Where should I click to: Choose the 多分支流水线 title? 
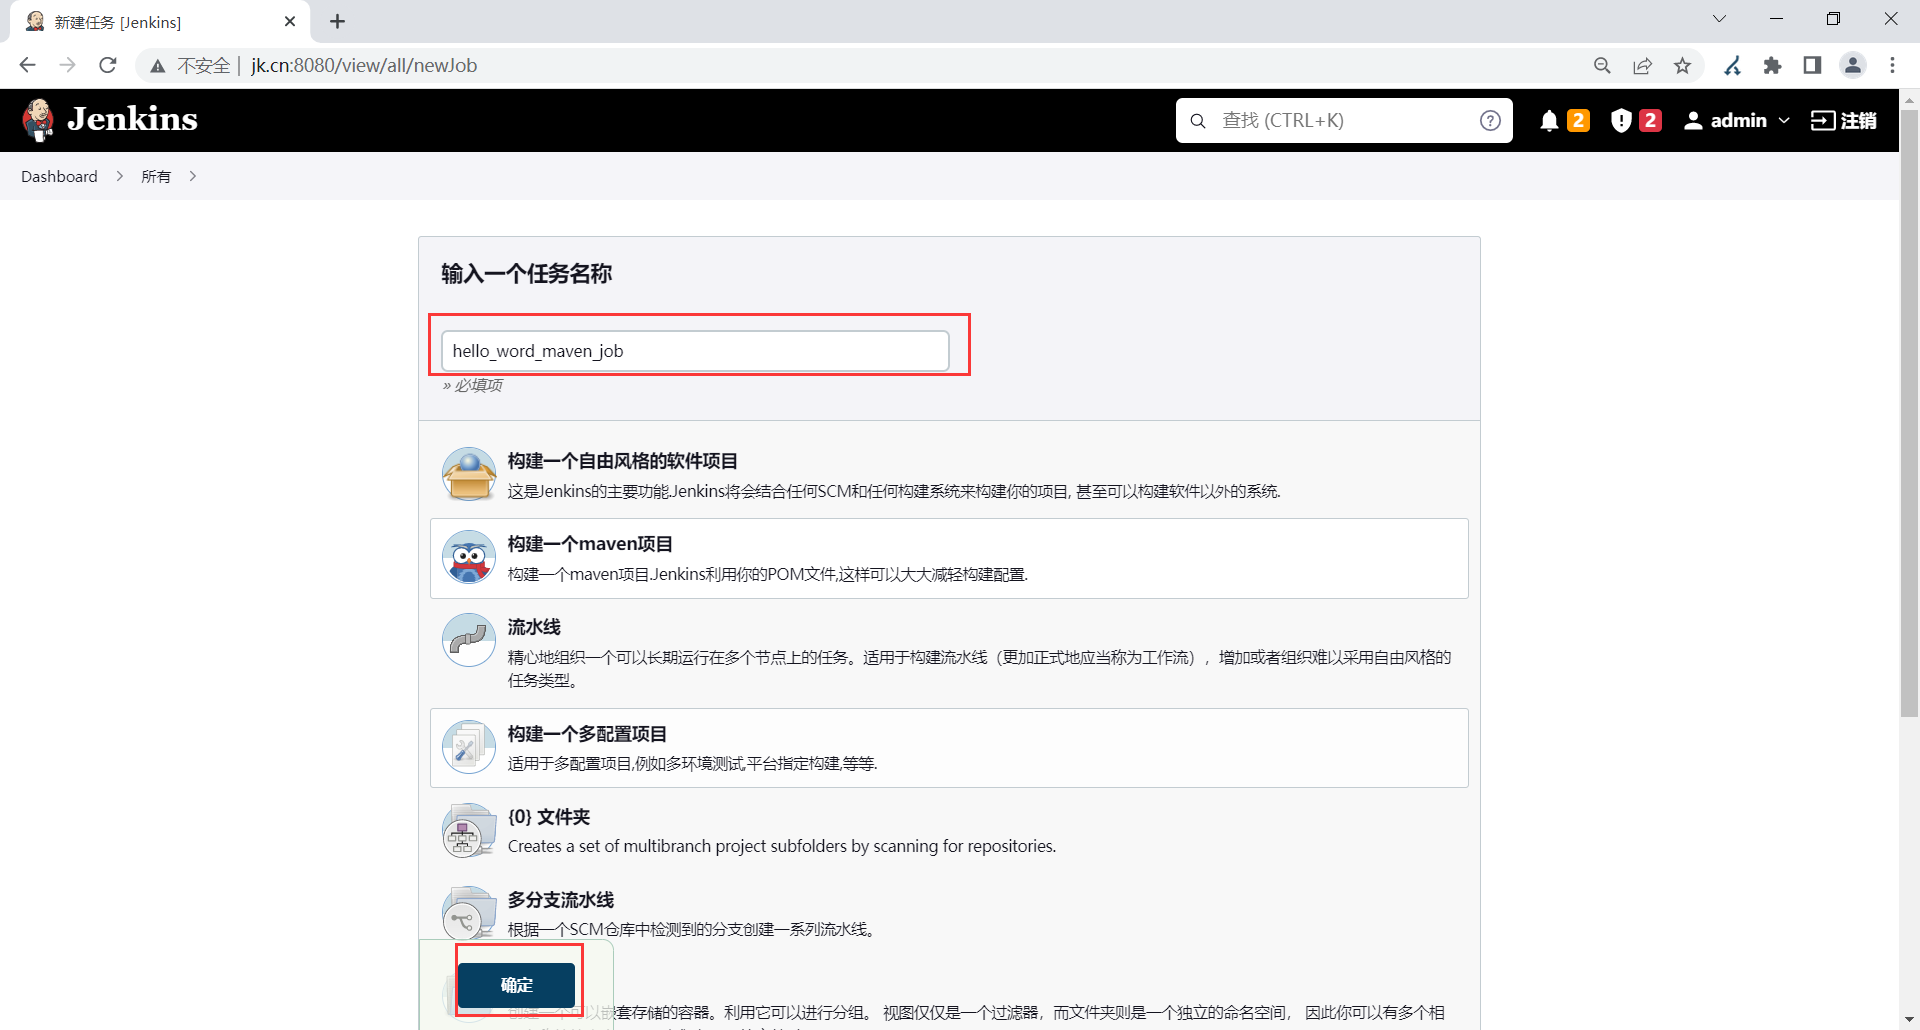pyautogui.click(x=561, y=900)
